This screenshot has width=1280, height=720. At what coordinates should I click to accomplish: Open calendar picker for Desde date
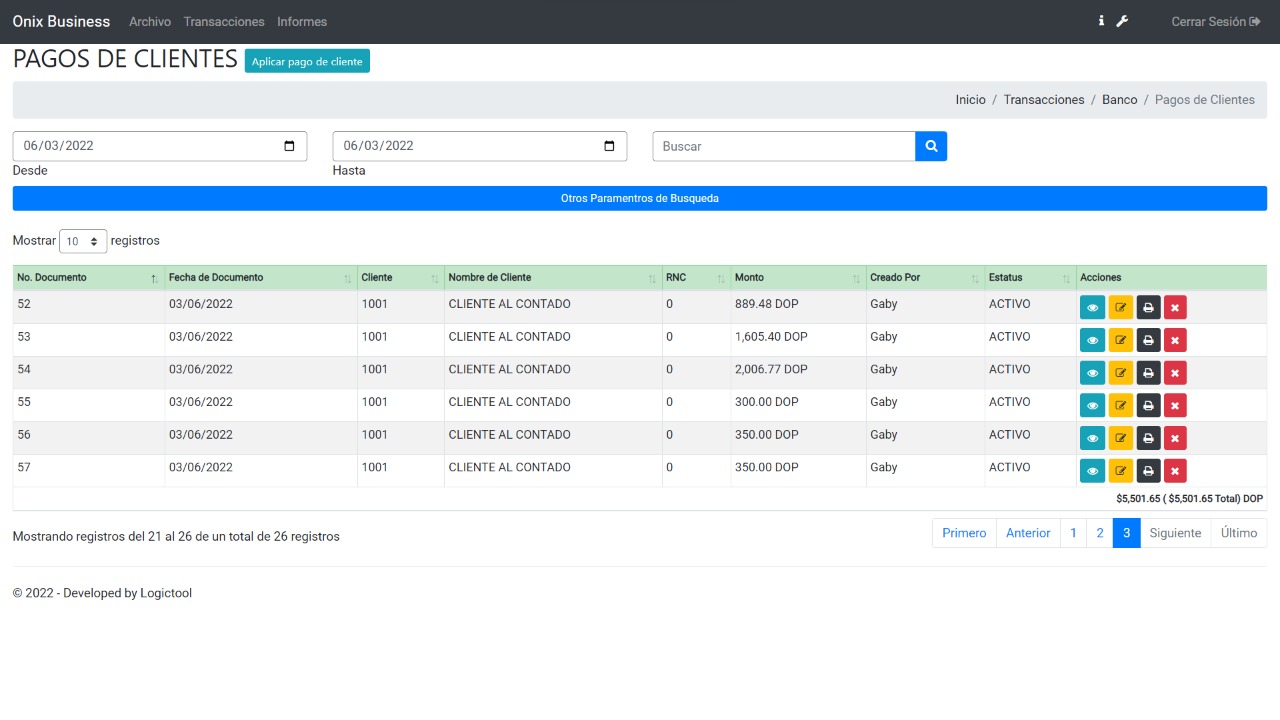click(290, 146)
